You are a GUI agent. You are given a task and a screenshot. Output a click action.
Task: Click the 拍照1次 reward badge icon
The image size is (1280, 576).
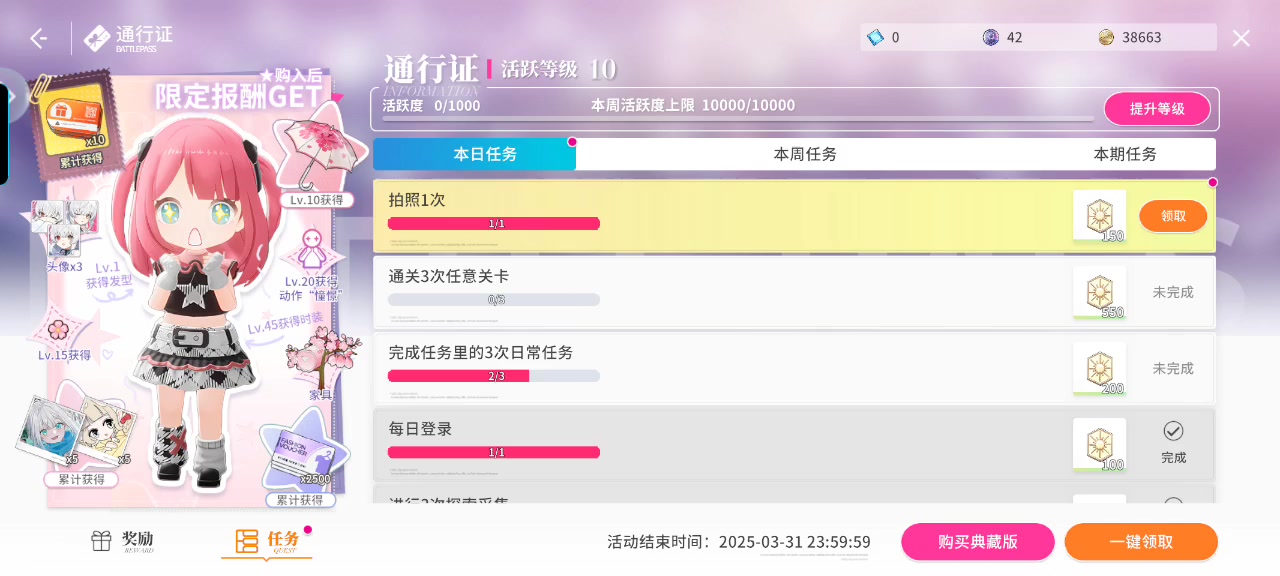(x=1099, y=215)
